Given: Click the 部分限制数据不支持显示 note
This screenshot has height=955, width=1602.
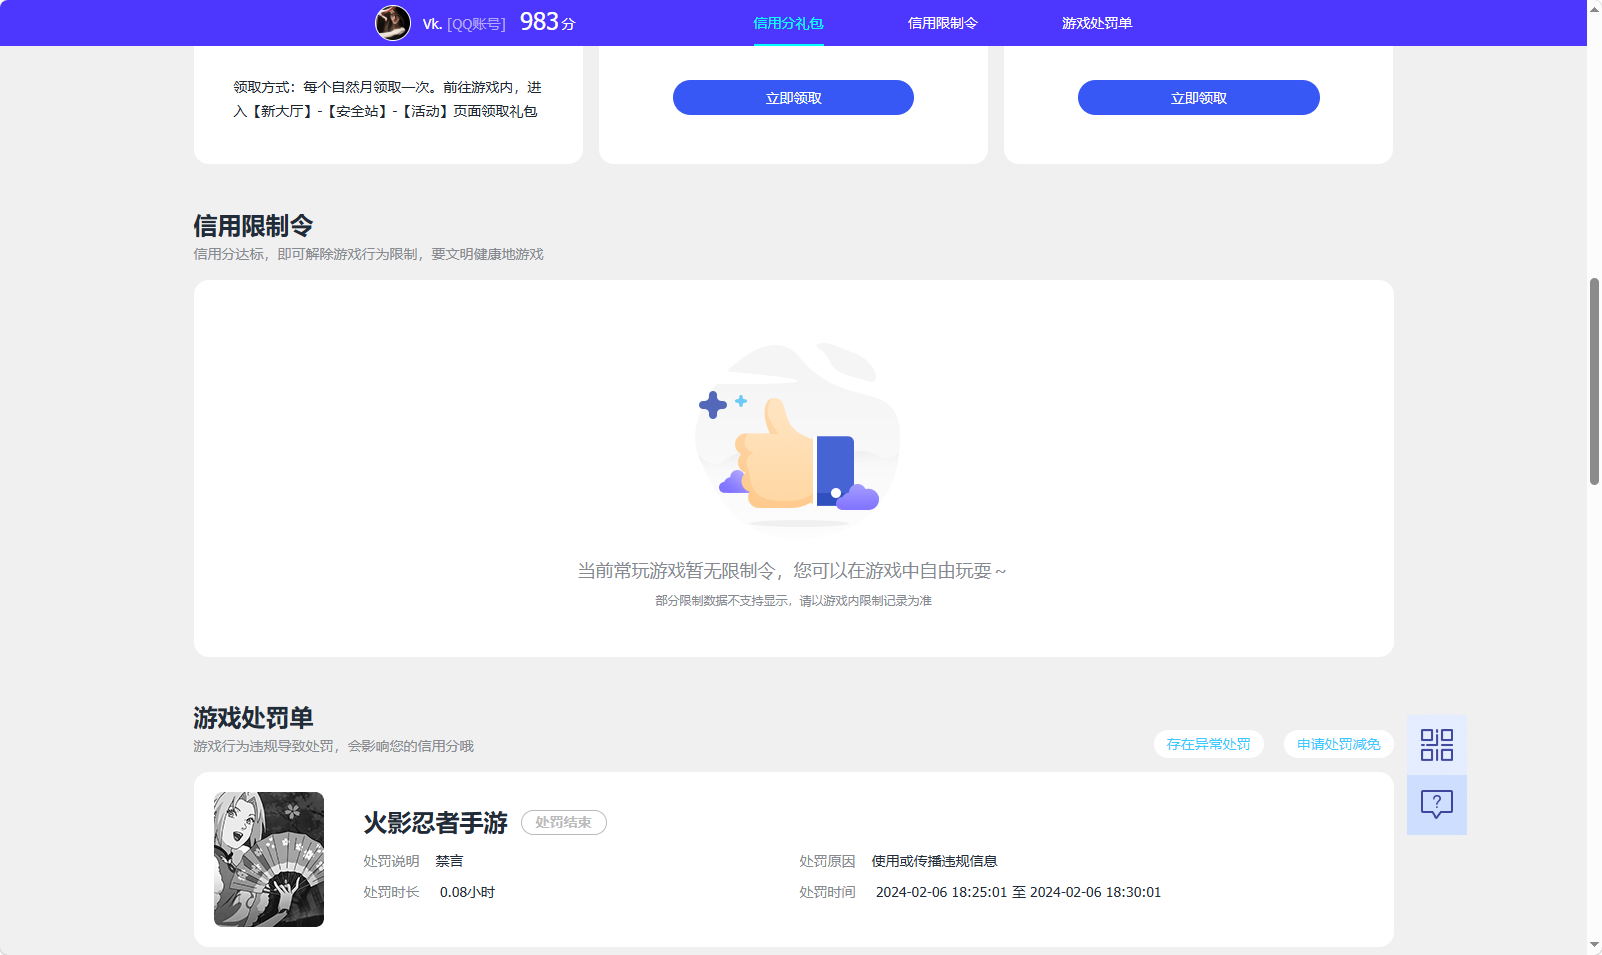Looking at the screenshot, I should 793,601.
